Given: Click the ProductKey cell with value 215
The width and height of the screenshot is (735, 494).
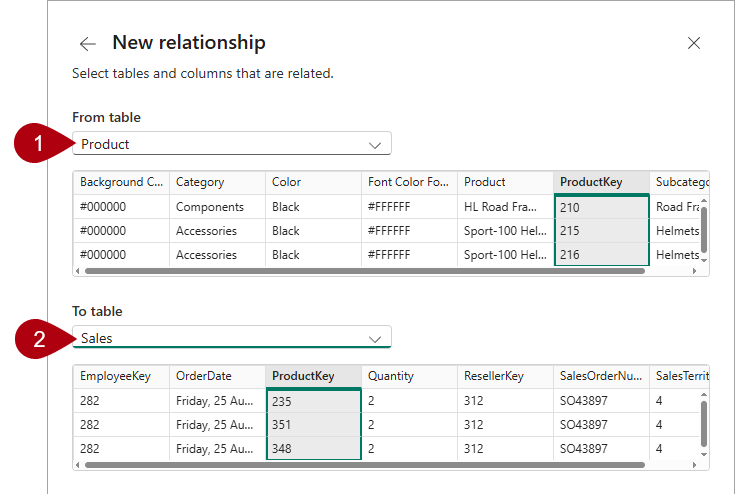Looking at the screenshot, I should pos(601,231).
